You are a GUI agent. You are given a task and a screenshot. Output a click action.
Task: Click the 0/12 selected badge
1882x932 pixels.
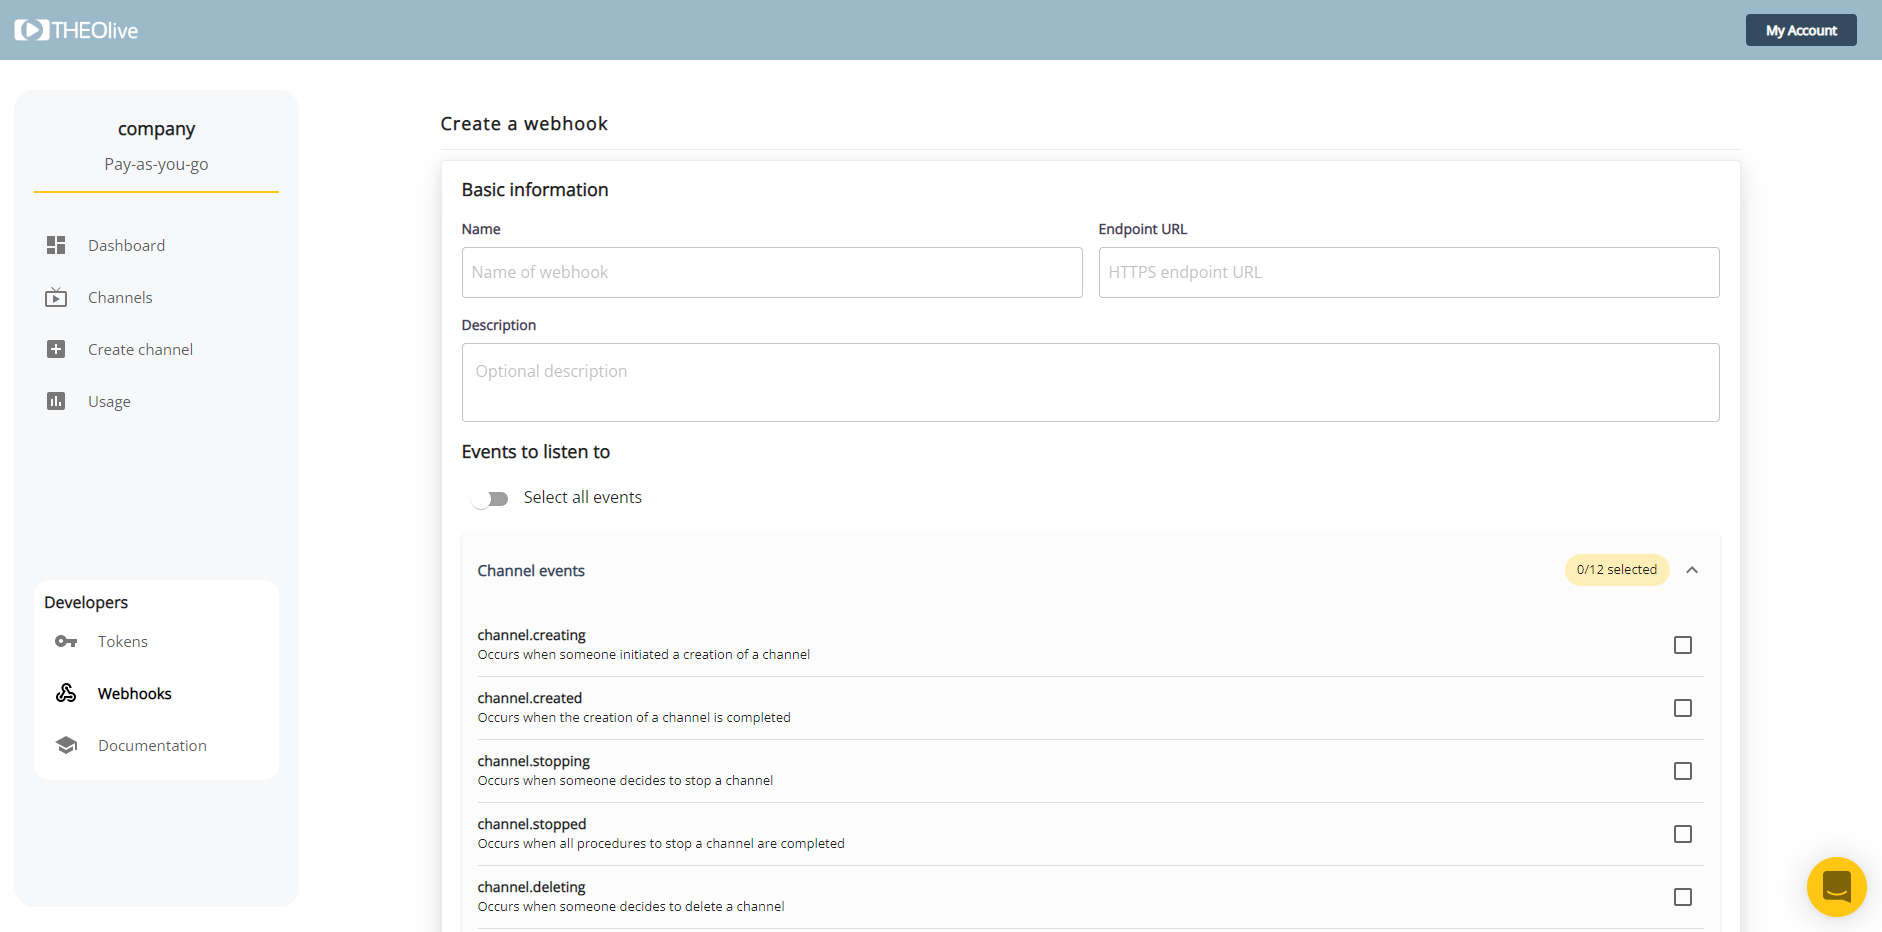(1616, 570)
